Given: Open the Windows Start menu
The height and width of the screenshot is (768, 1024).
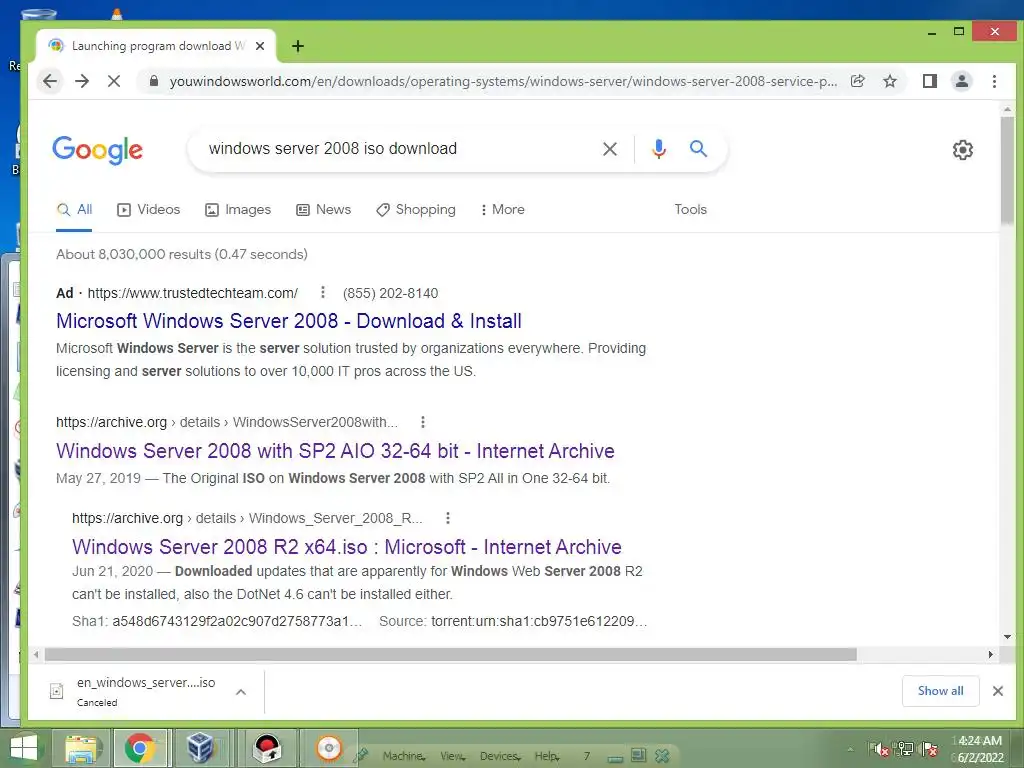Looking at the screenshot, I should tap(24, 748).
